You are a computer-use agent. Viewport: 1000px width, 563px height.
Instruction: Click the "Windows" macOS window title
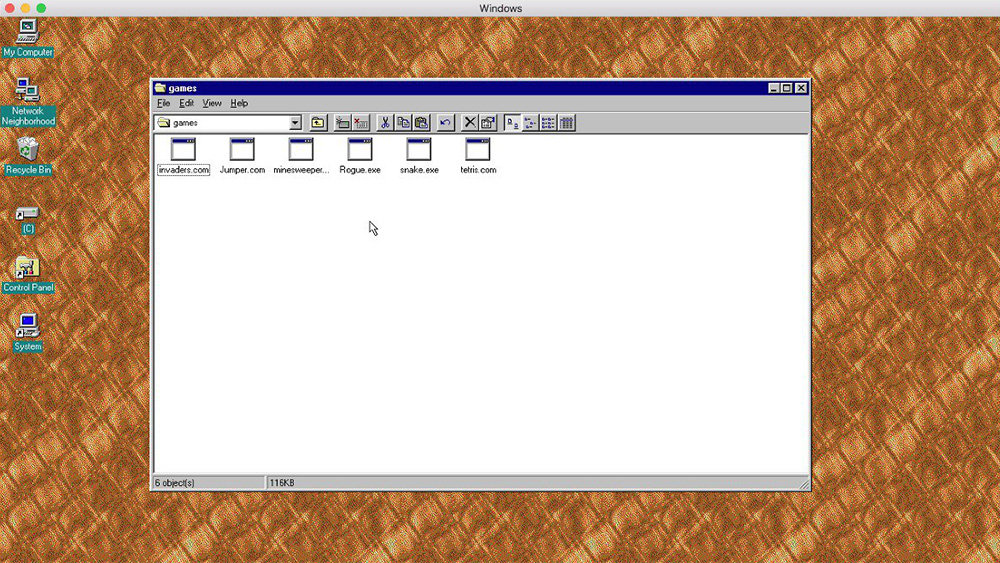(x=501, y=8)
